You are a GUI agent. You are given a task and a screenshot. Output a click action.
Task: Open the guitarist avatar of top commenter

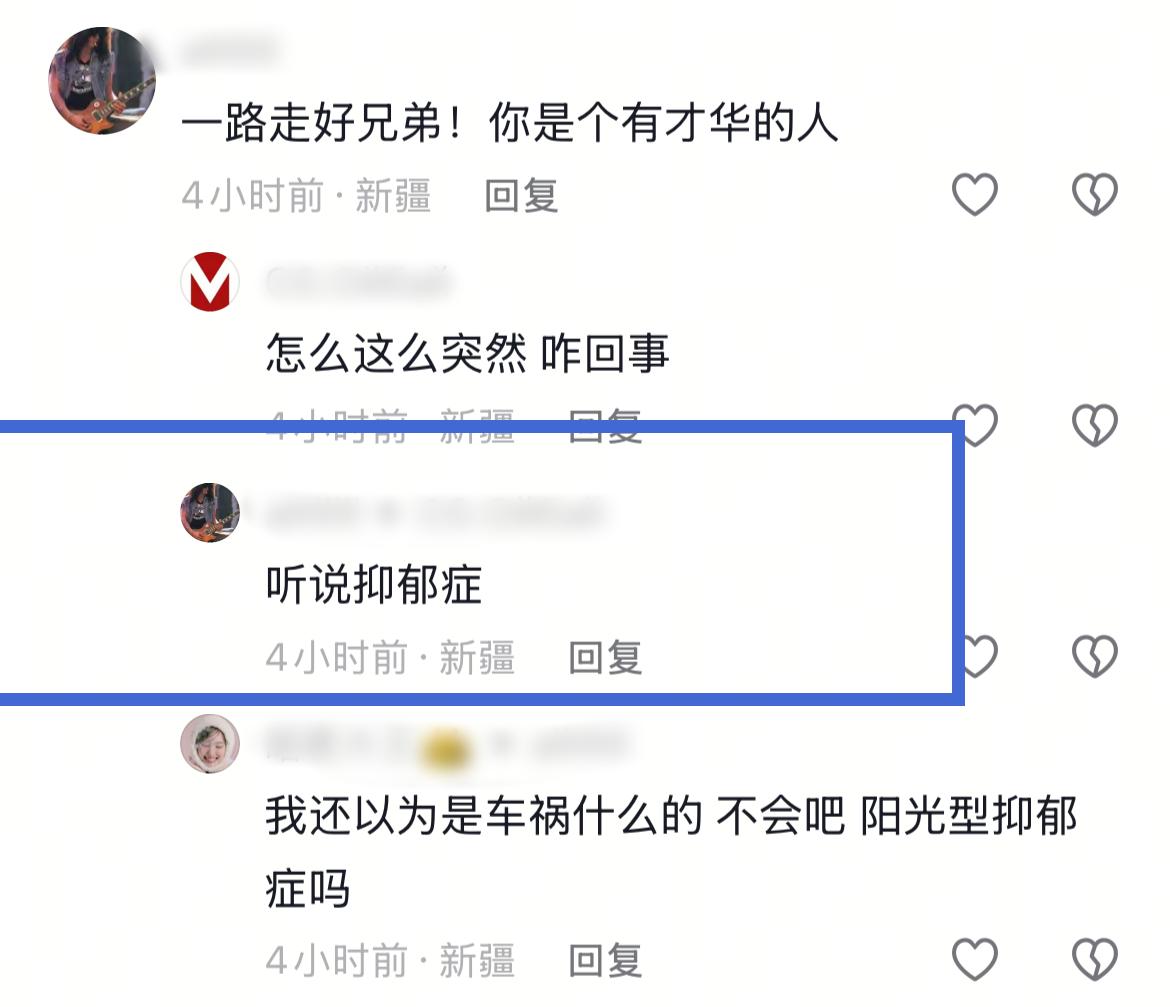point(102,81)
